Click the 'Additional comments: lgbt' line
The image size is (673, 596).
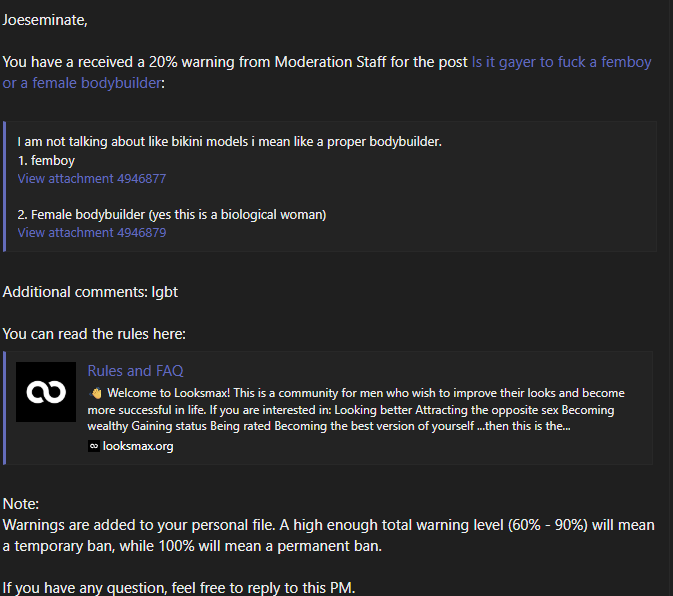point(90,292)
